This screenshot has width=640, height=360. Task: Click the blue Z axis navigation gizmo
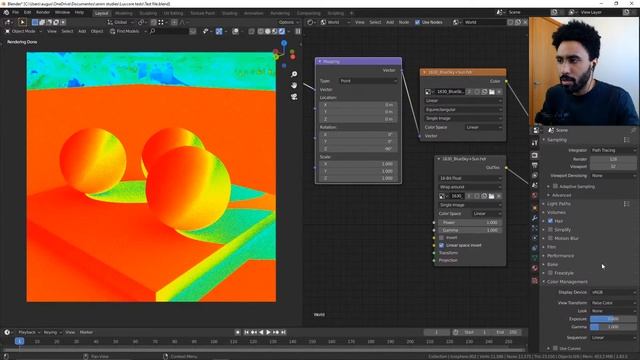[x=284, y=43]
